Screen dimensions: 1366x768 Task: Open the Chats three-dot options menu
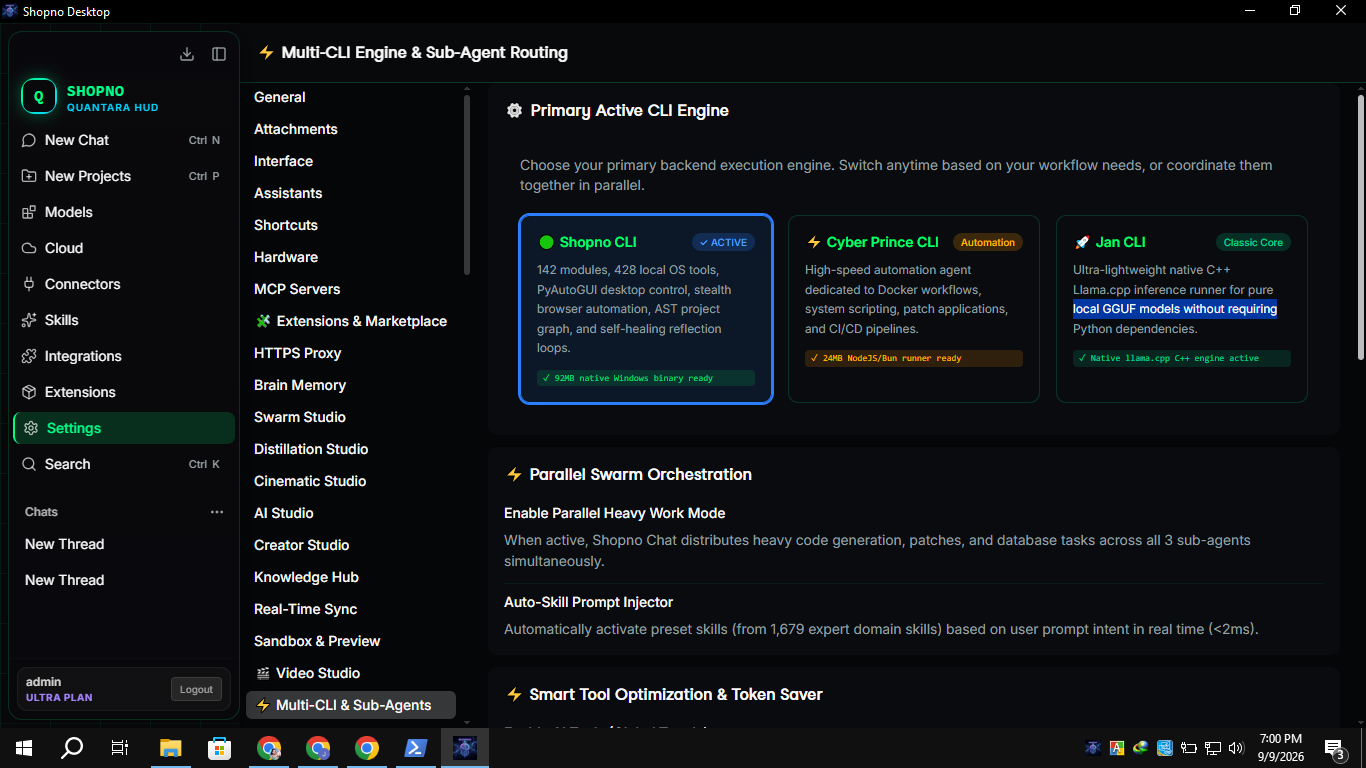point(217,512)
